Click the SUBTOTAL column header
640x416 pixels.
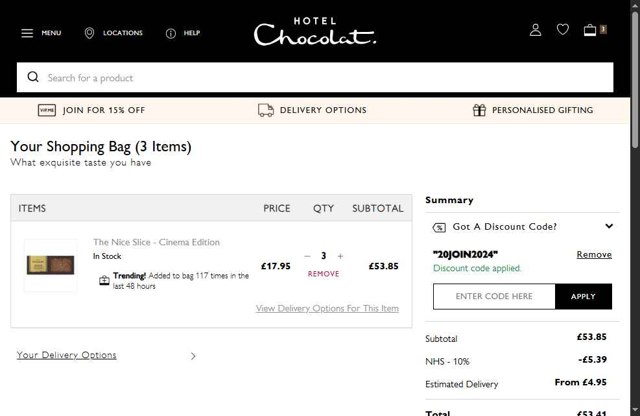(378, 209)
